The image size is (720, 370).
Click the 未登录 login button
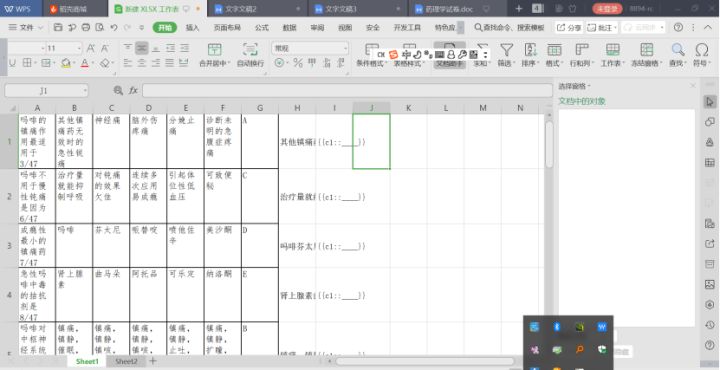pyautogui.click(x=608, y=9)
